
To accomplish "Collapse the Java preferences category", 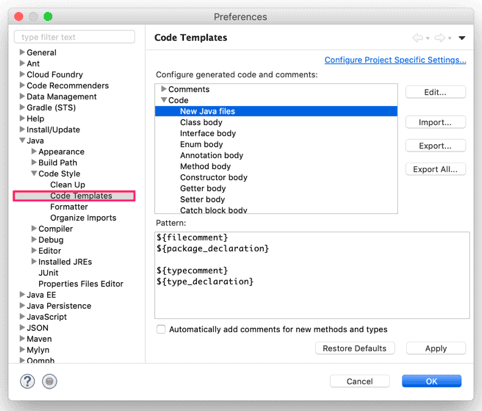I will click(x=22, y=140).
